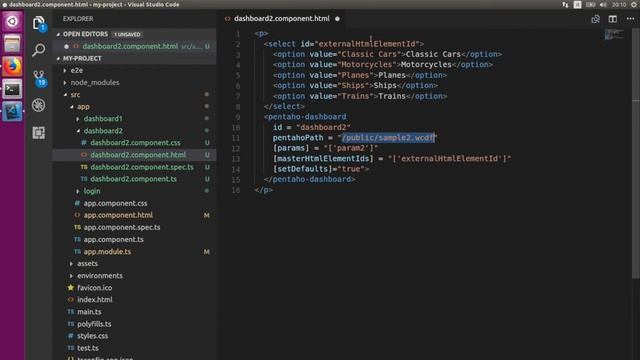Open test.ts file

(88, 348)
